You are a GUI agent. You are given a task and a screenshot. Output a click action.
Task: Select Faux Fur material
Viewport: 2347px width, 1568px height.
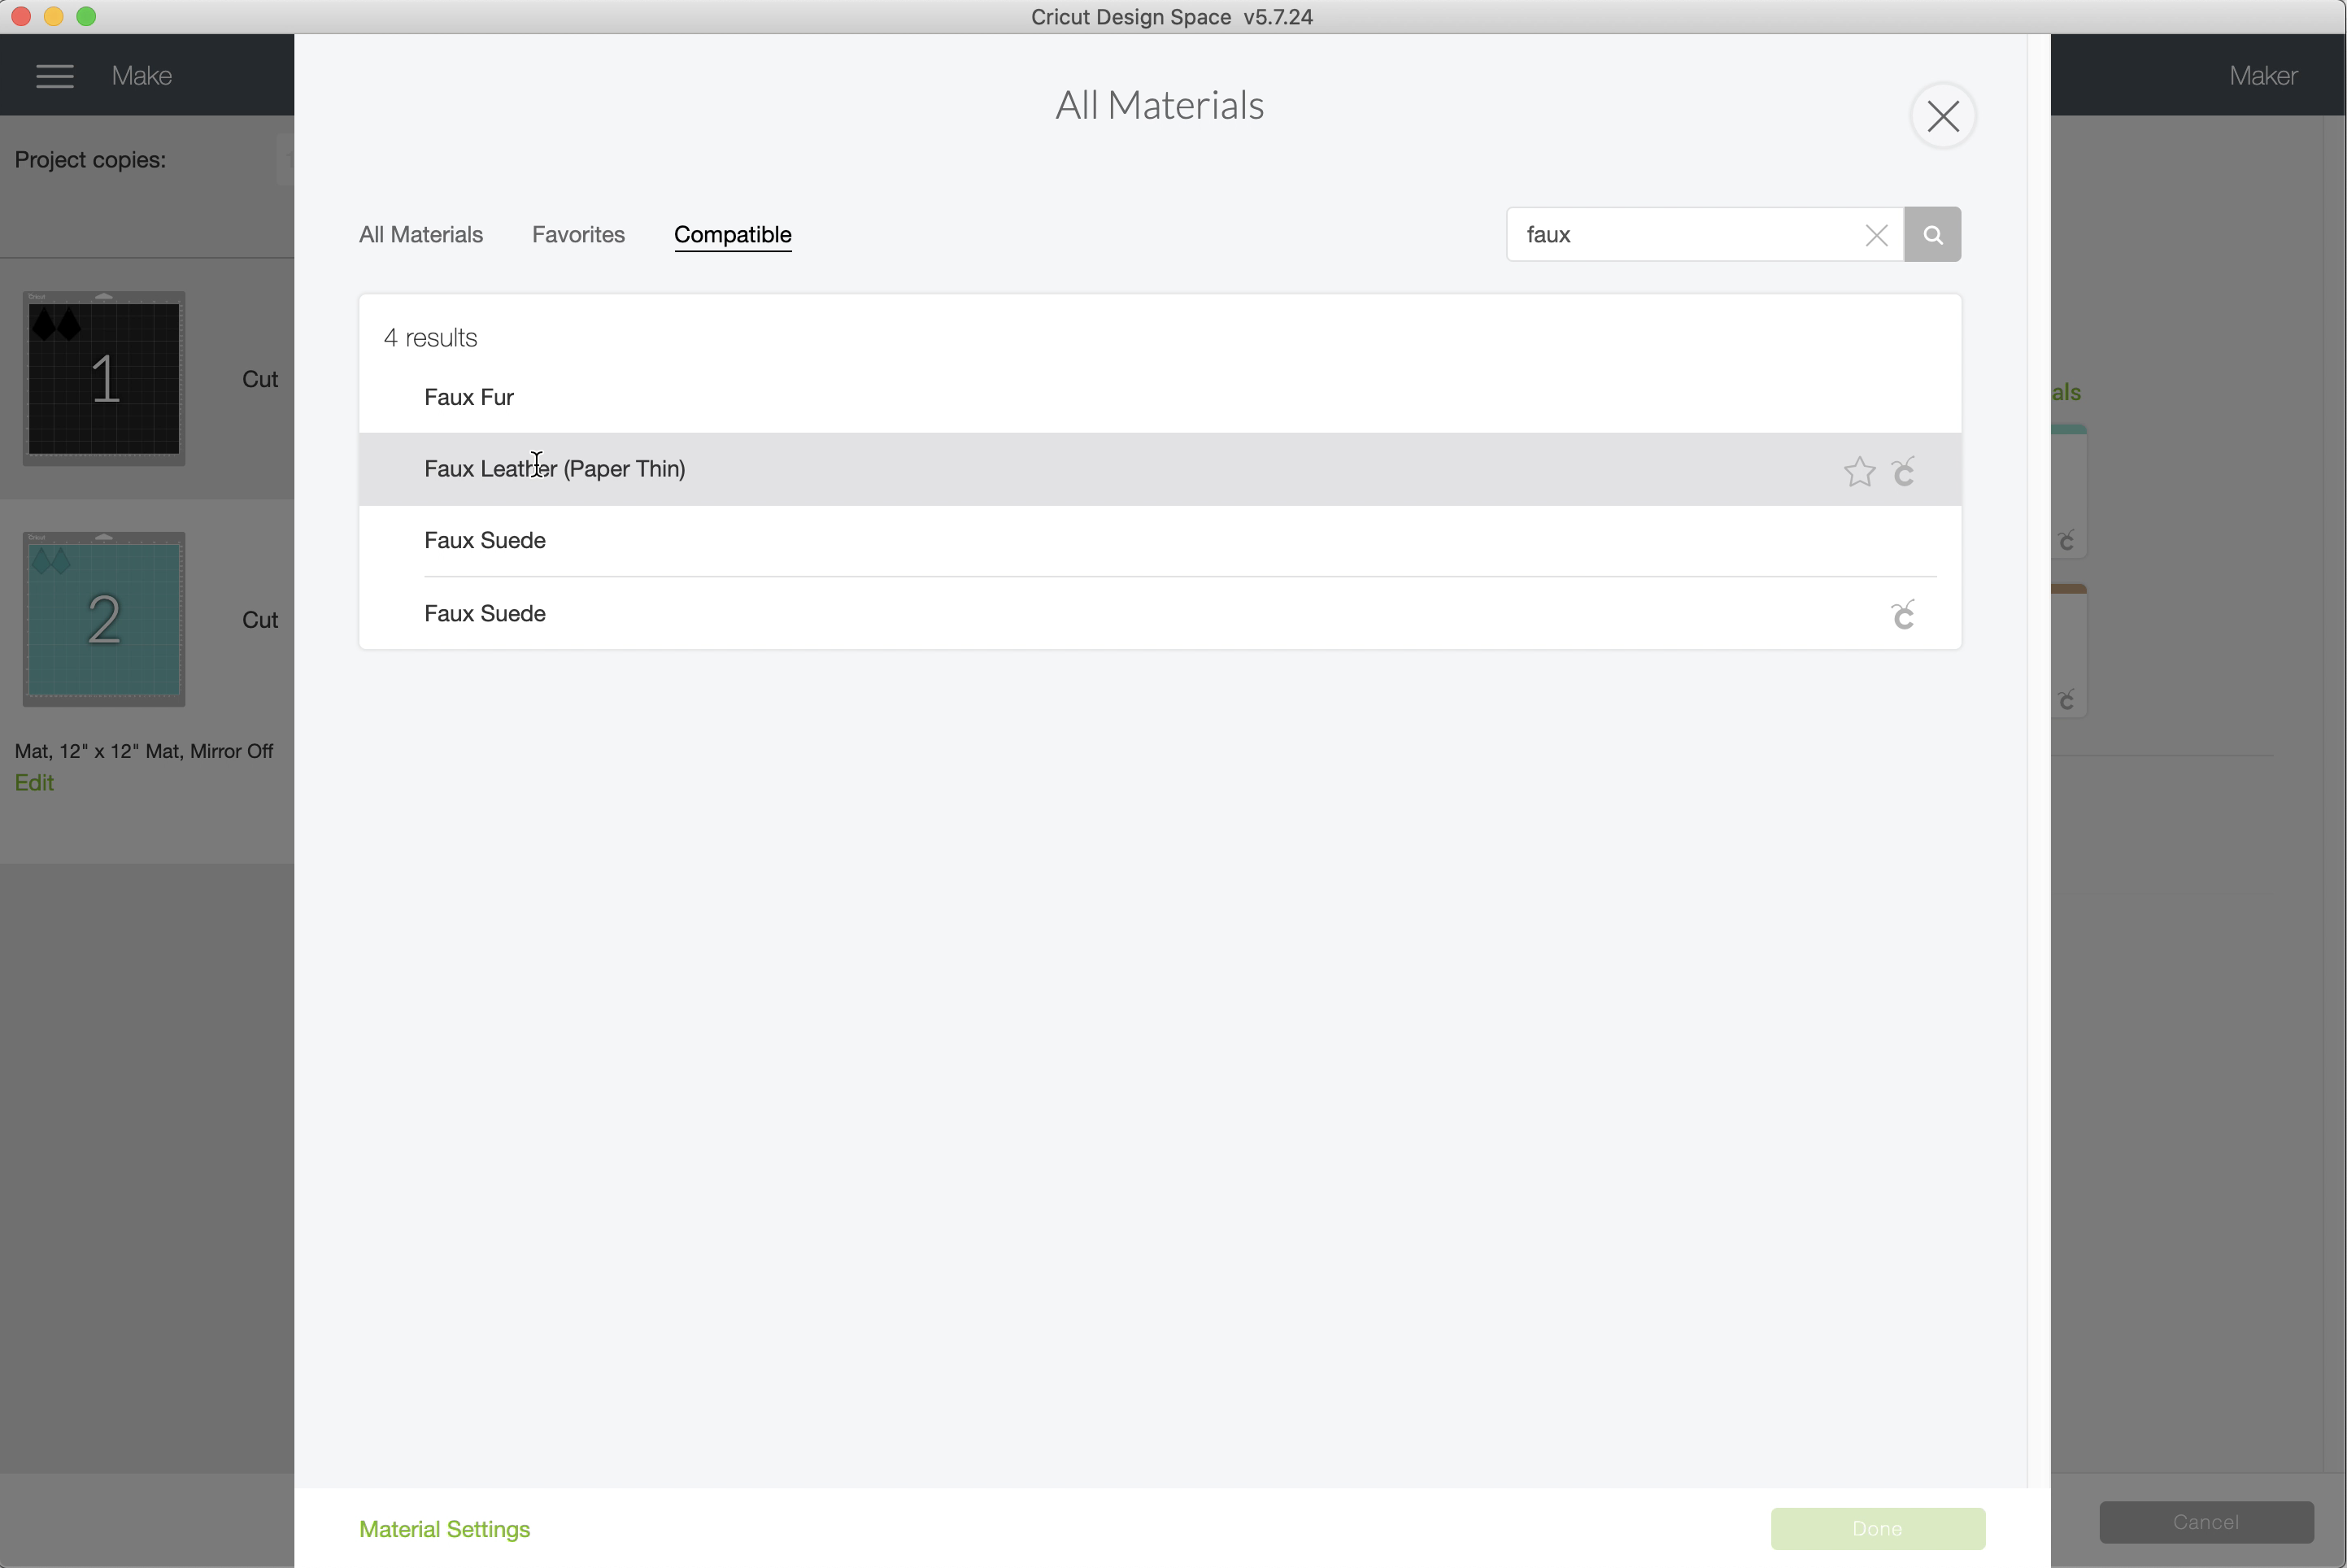click(x=1160, y=397)
